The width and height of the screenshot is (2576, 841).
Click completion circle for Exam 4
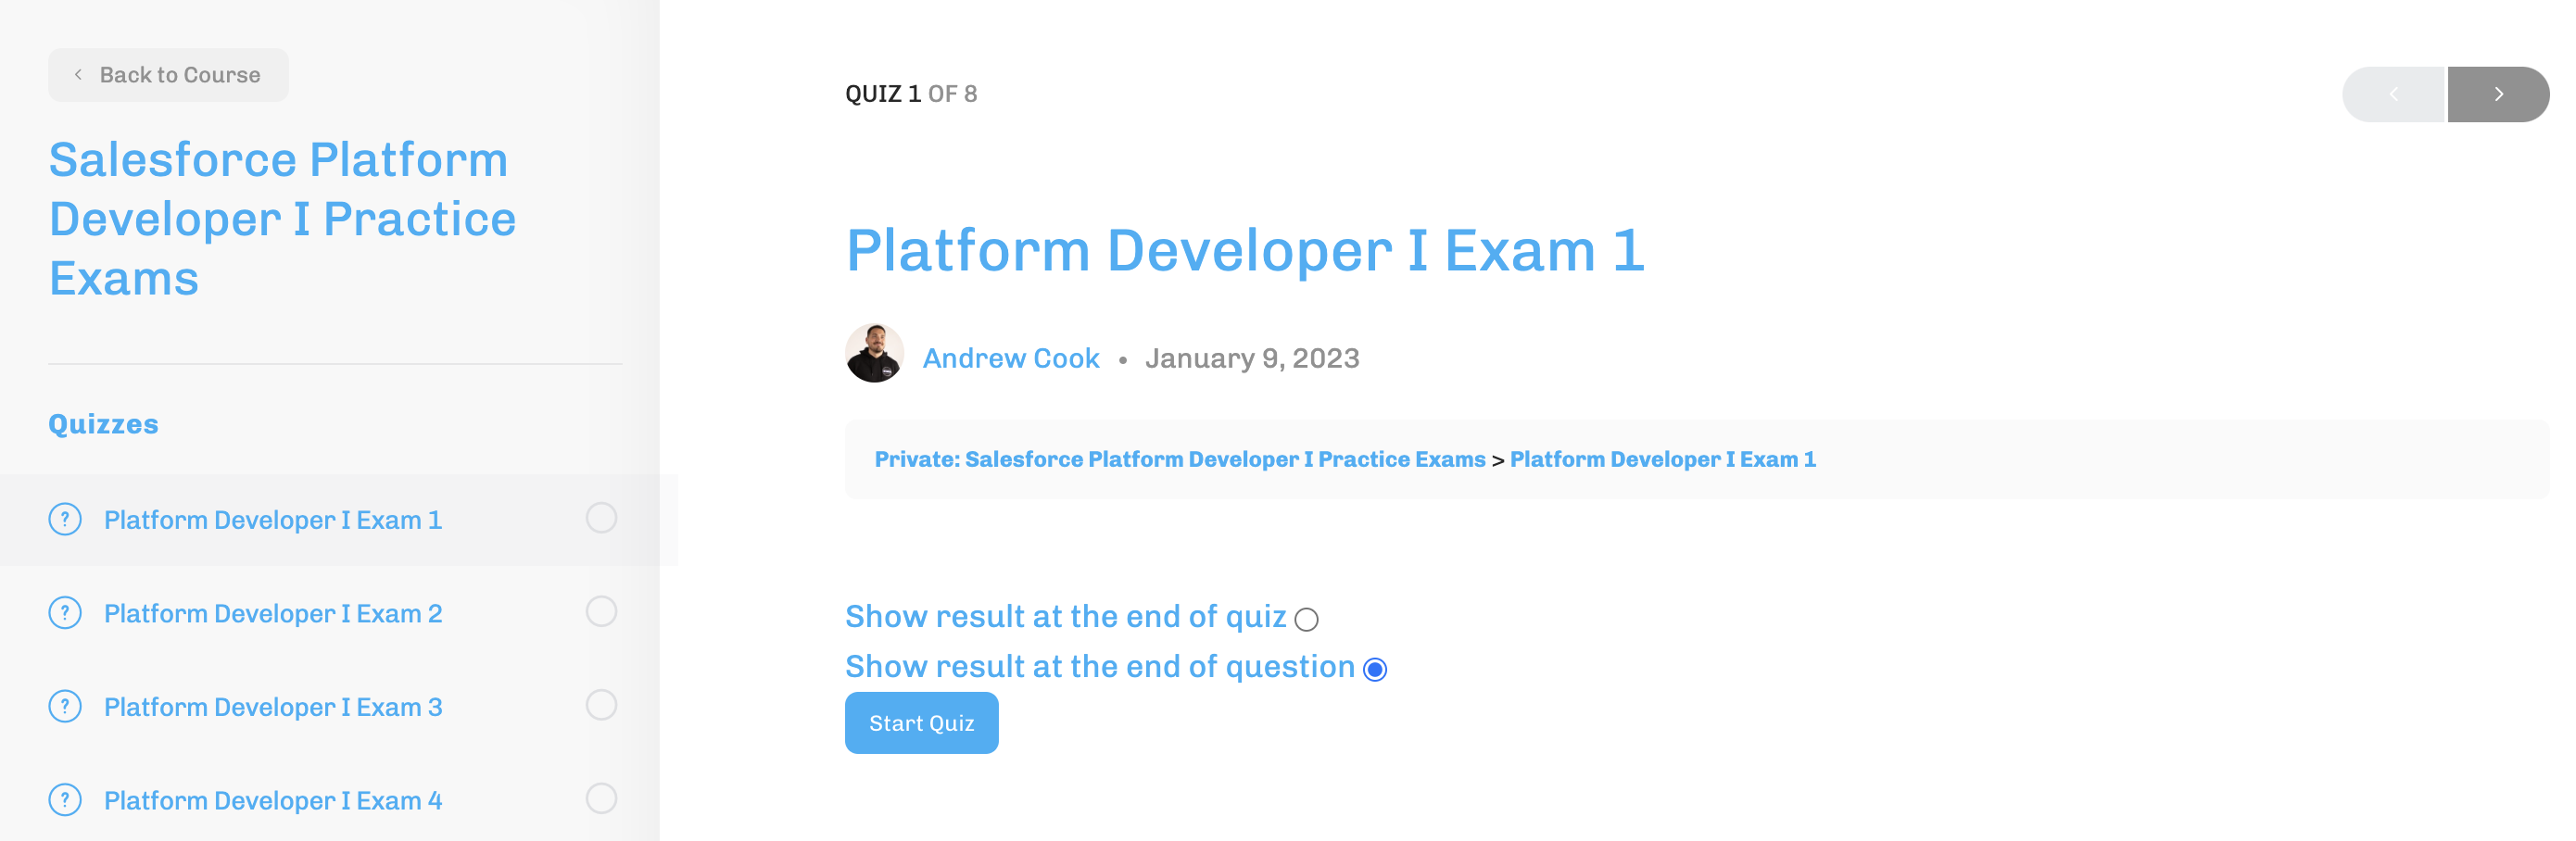click(x=601, y=798)
